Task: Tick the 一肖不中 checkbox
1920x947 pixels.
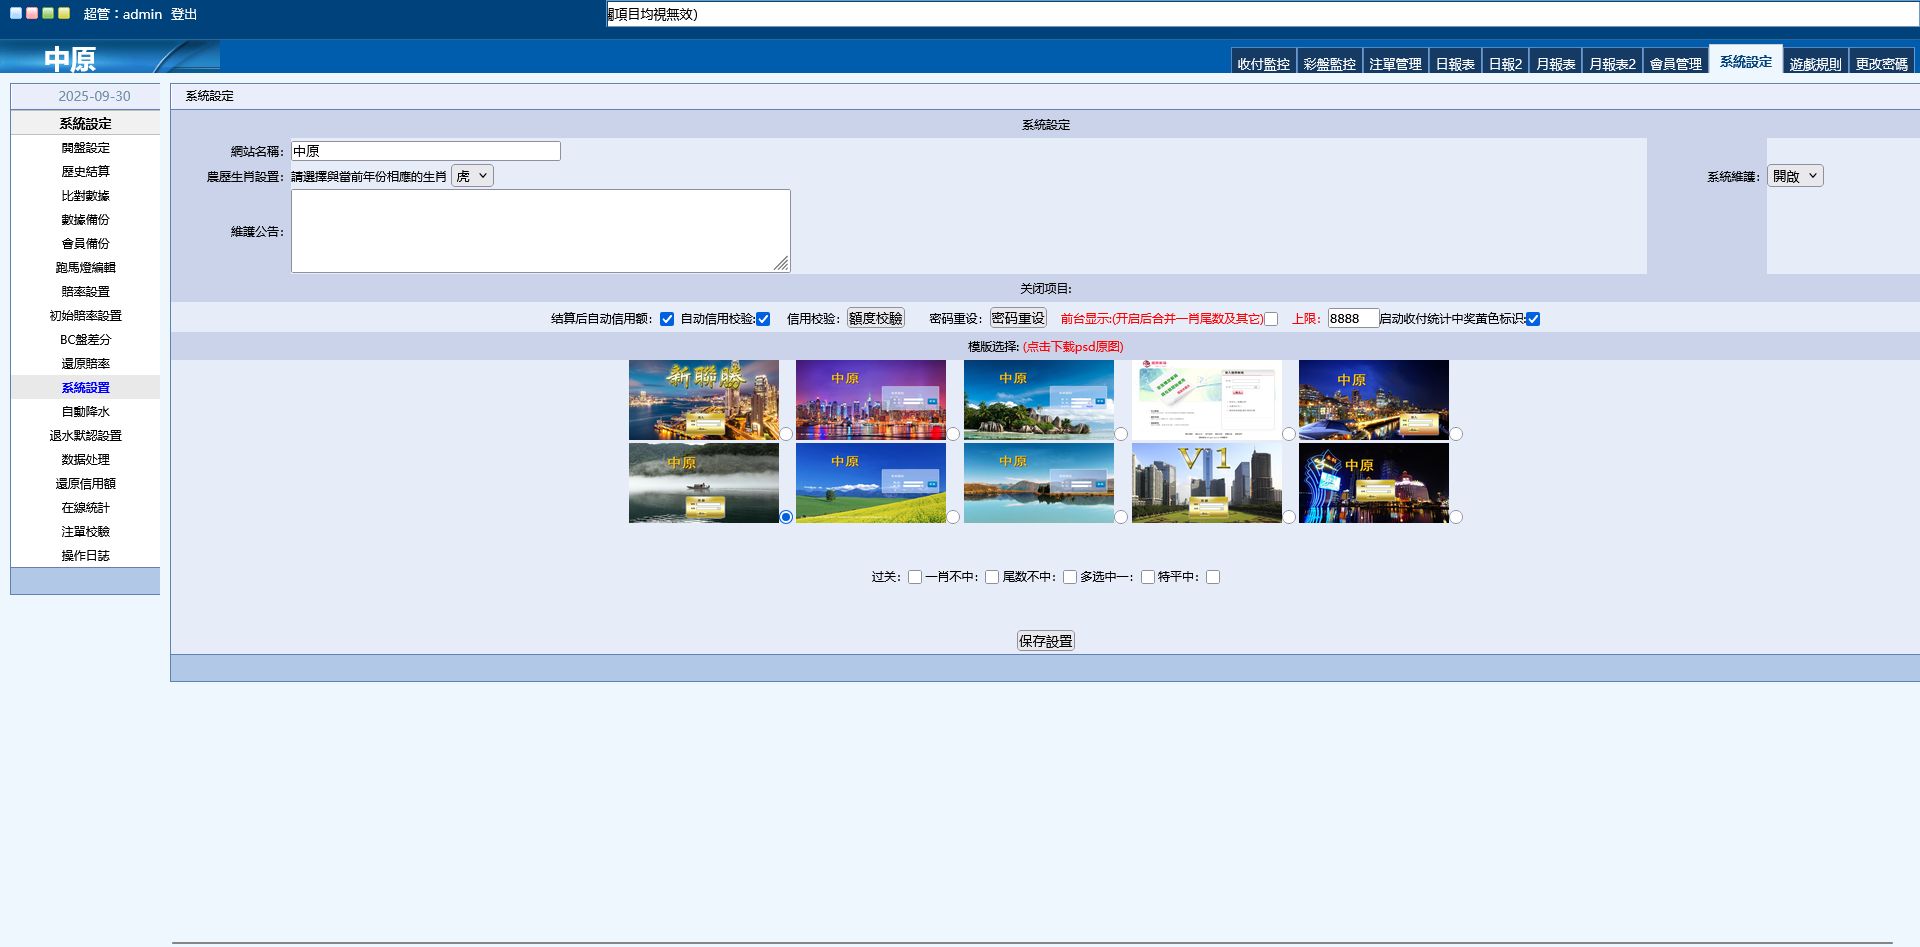Action: point(992,577)
